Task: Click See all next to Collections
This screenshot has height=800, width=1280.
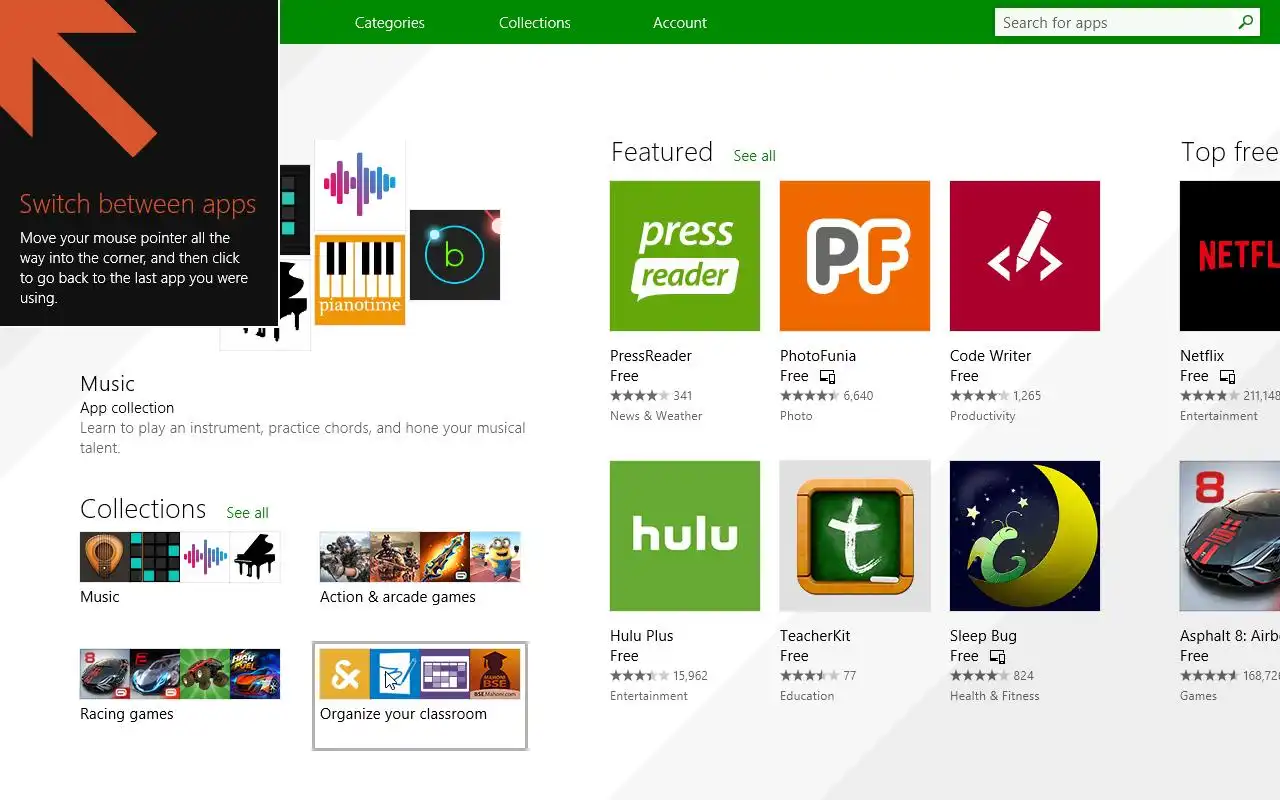Action: 247,513
